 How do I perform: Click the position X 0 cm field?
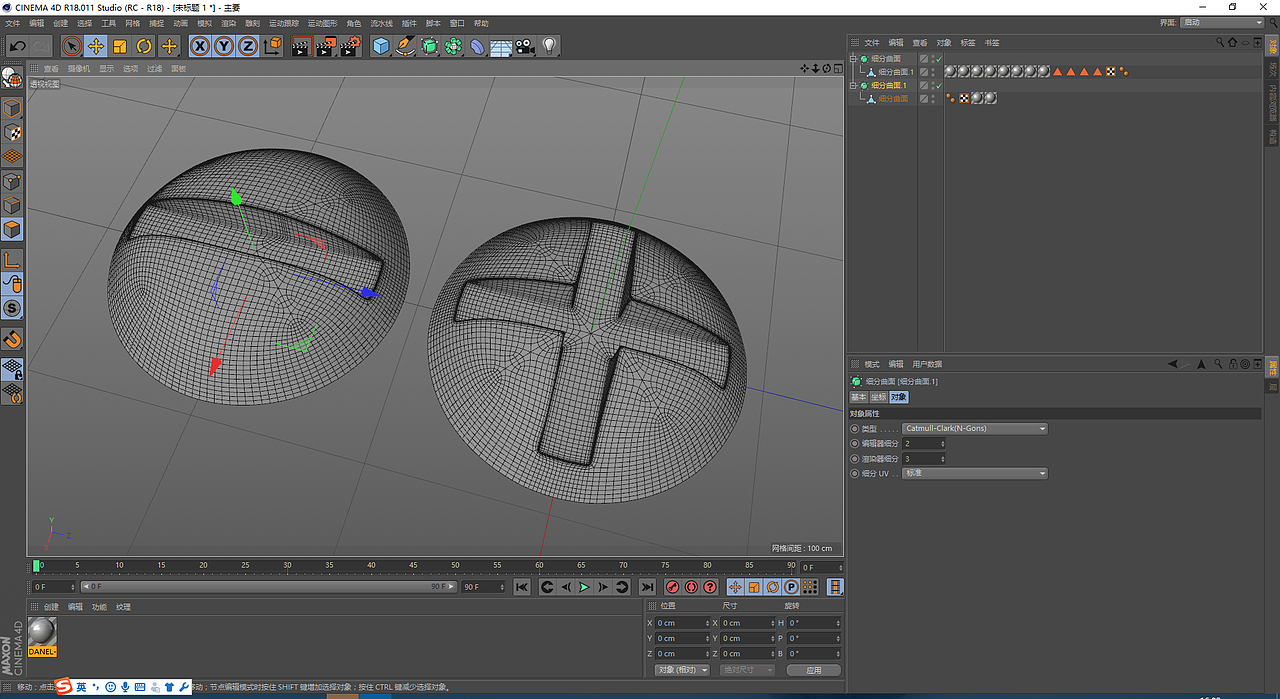(x=682, y=623)
